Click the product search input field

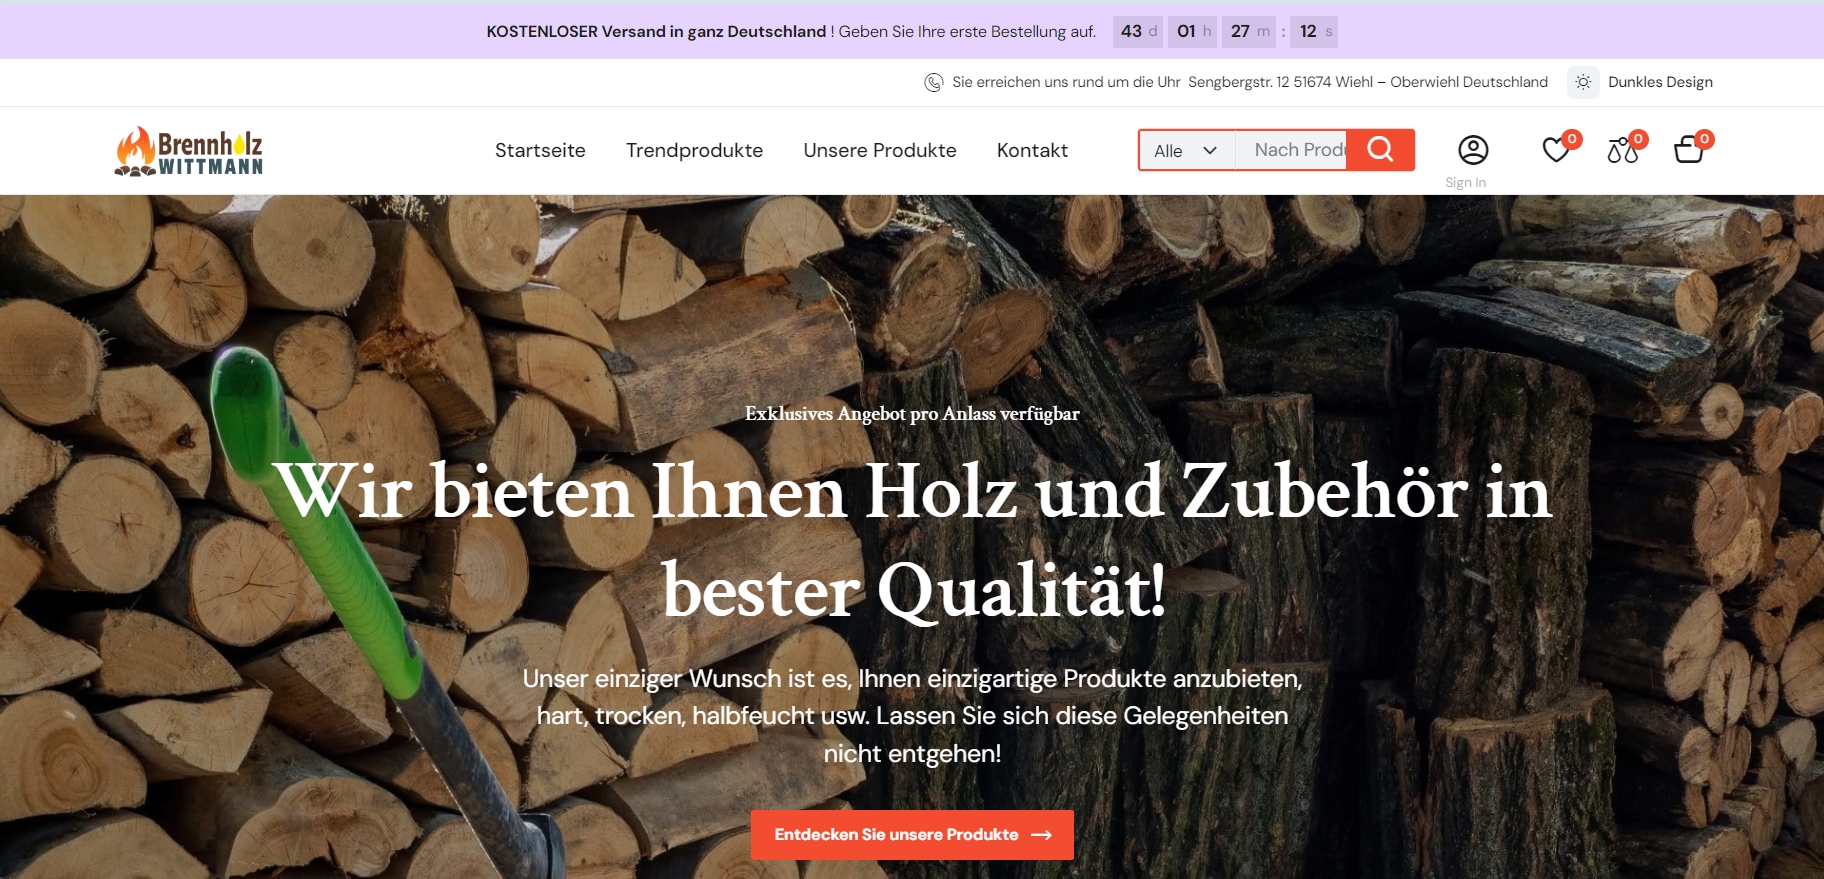pos(1291,150)
